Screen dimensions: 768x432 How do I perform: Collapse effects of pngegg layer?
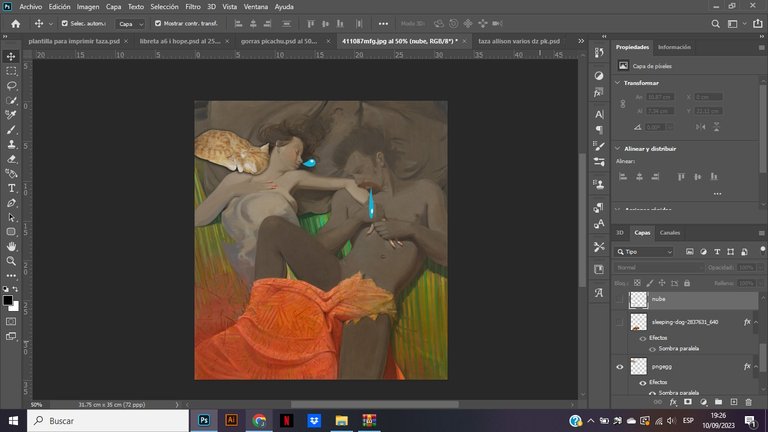[756, 366]
